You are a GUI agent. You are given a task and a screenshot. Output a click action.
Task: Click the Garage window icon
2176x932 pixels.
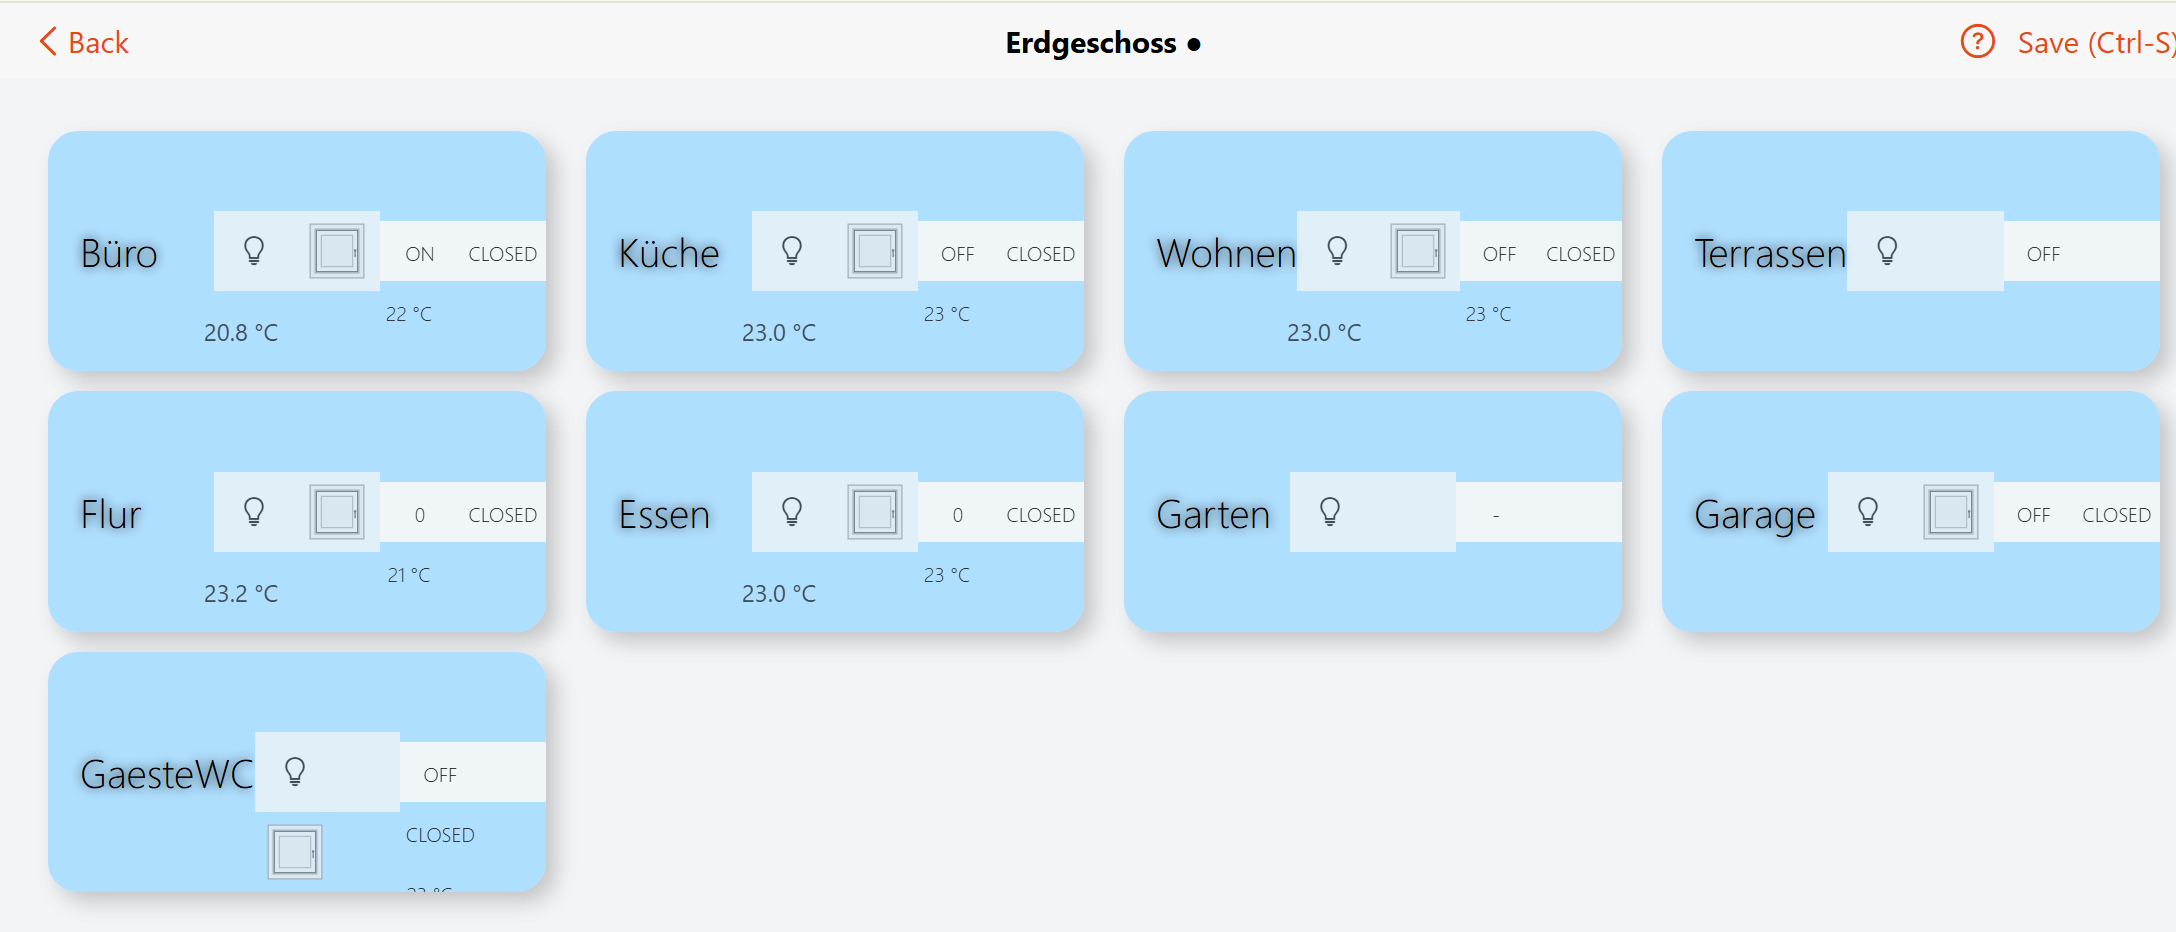tap(1951, 512)
